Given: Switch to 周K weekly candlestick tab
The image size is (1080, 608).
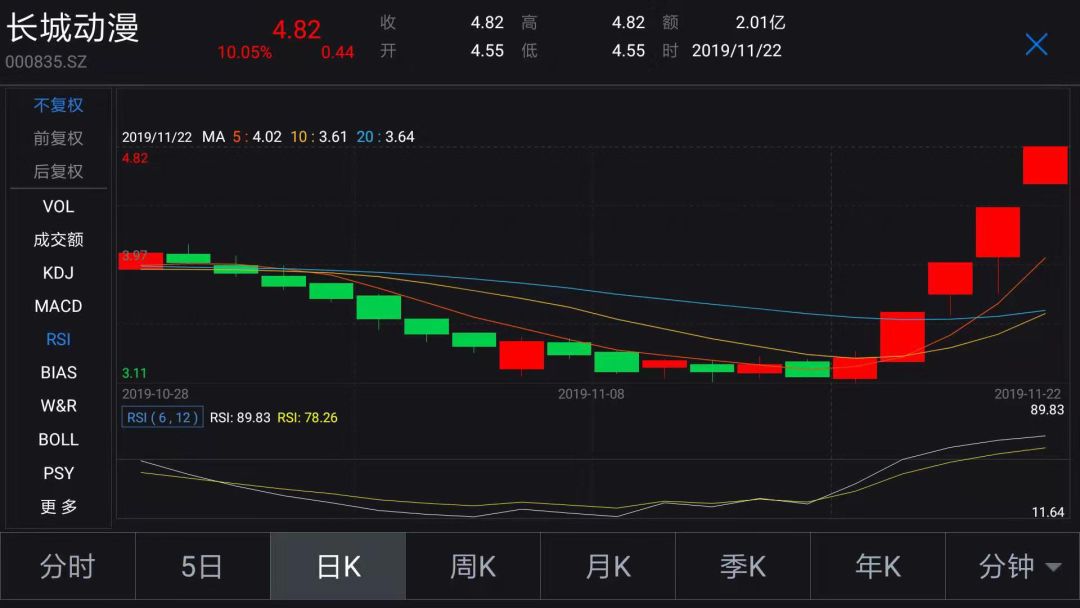Looking at the screenshot, I should [x=472, y=567].
